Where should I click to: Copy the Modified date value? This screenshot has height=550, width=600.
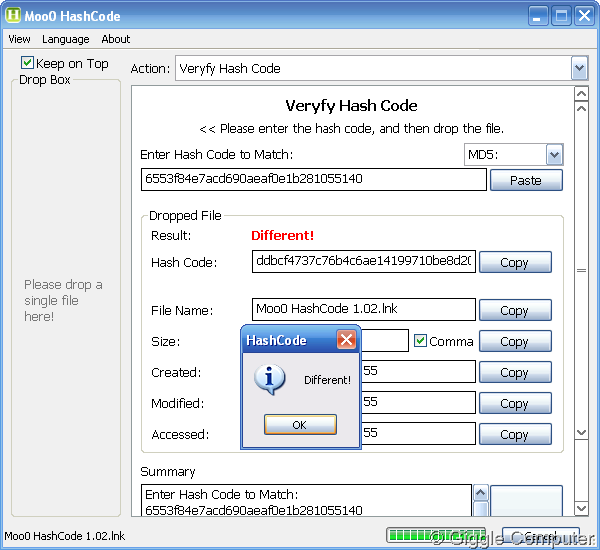(515, 403)
